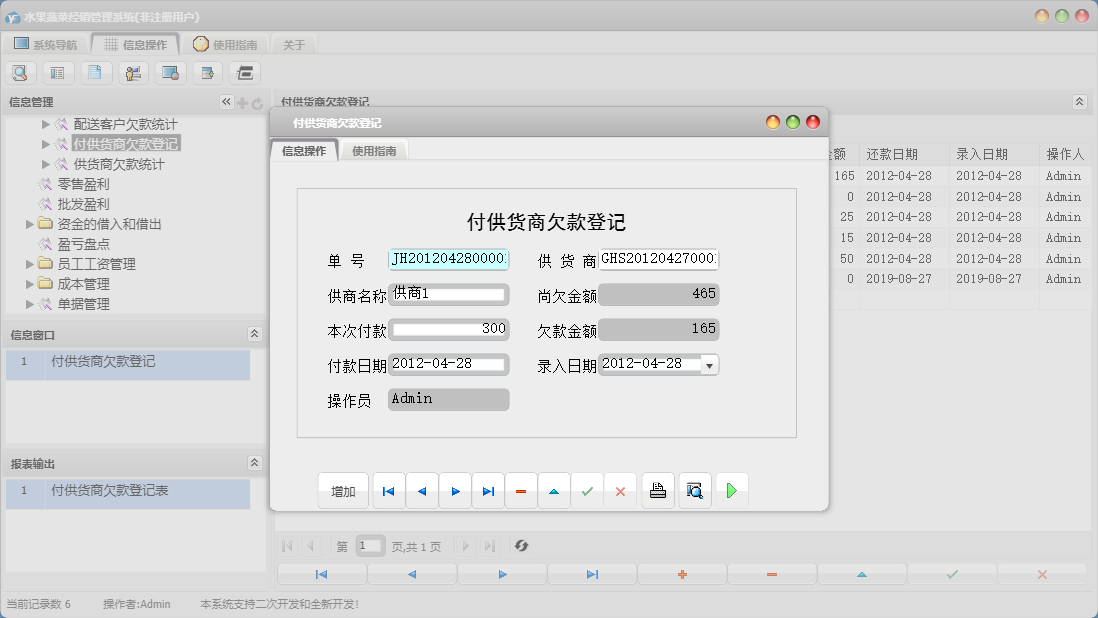Screen dimensions: 1098x618
Task: Collapse the 信息窗口 panel
Action: (x=254, y=334)
